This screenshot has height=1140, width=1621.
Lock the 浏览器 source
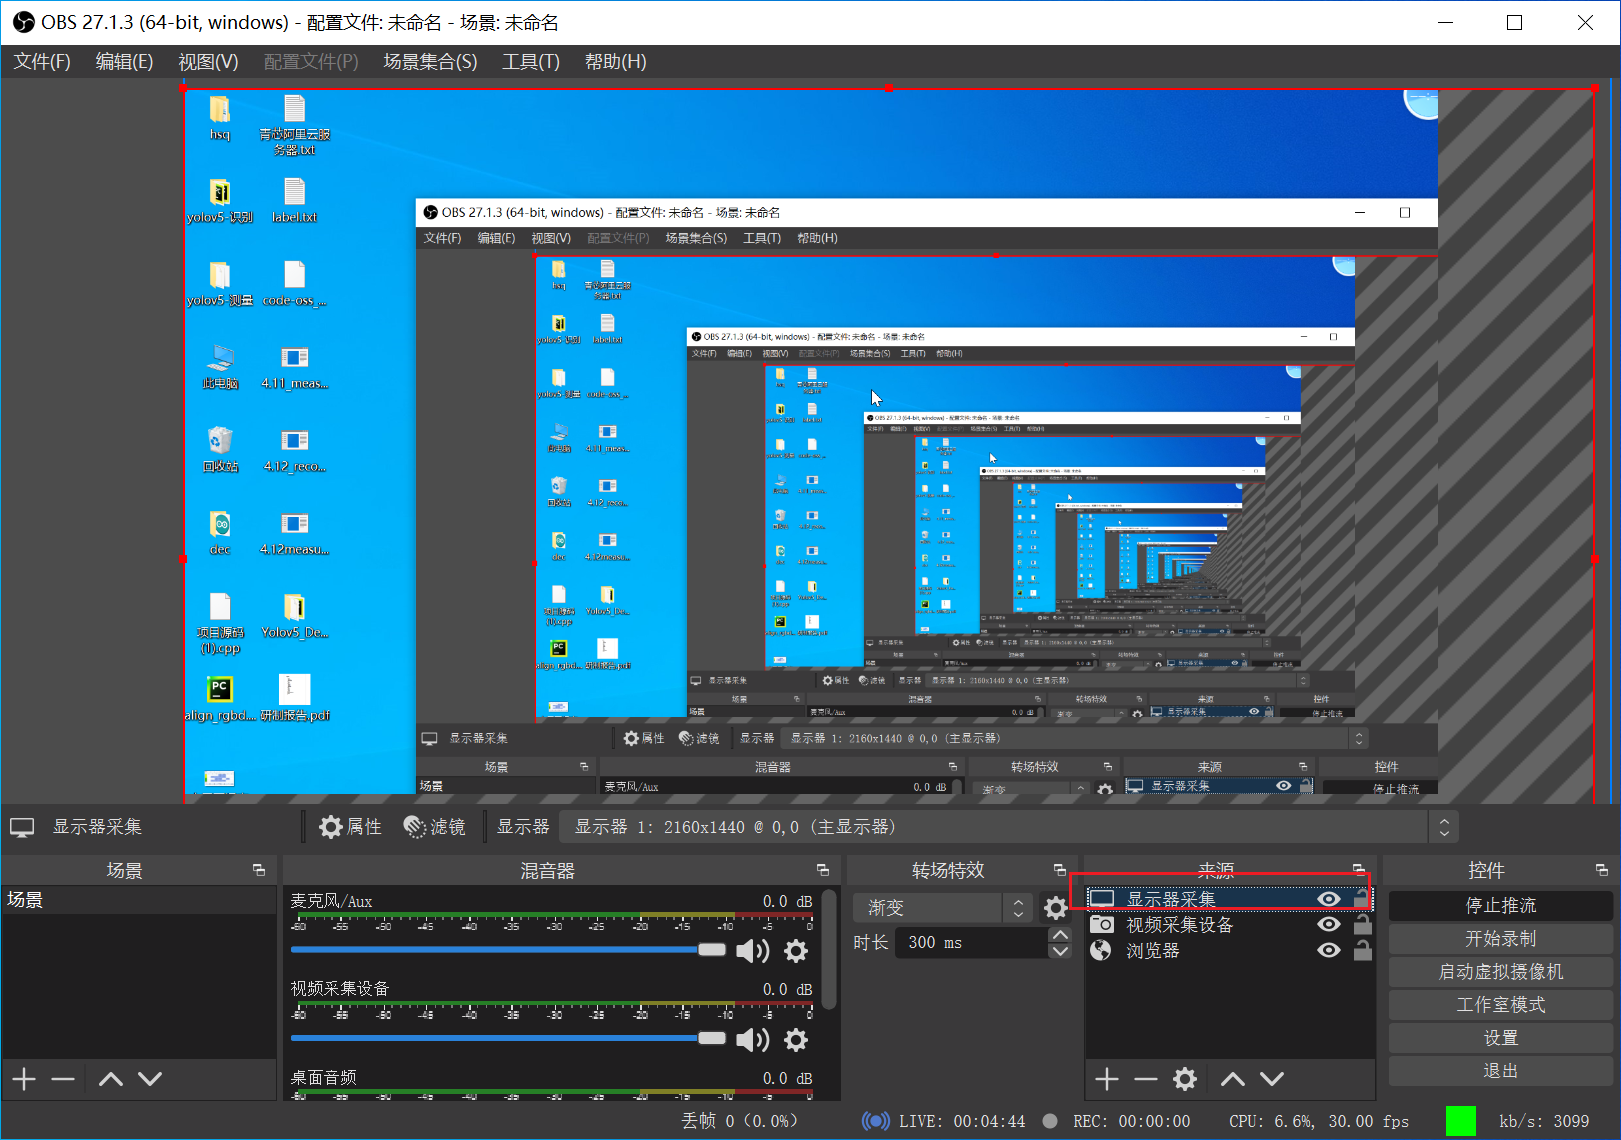tap(1362, 950)
